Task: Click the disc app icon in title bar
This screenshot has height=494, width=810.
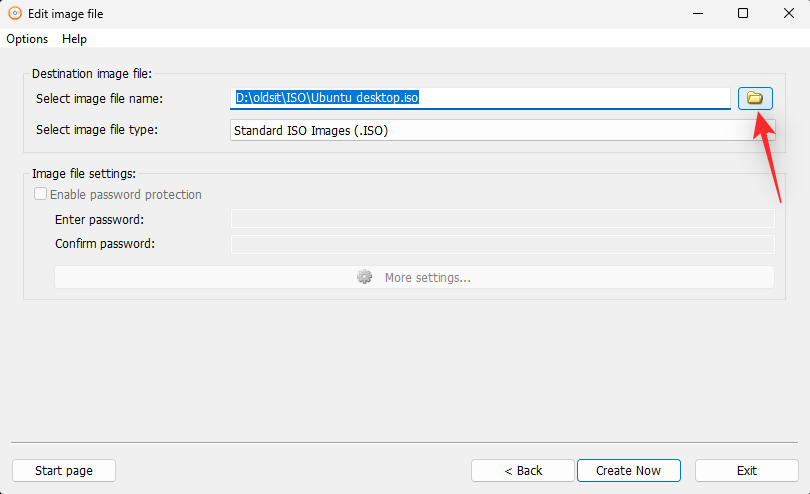Action: point(15,13)
